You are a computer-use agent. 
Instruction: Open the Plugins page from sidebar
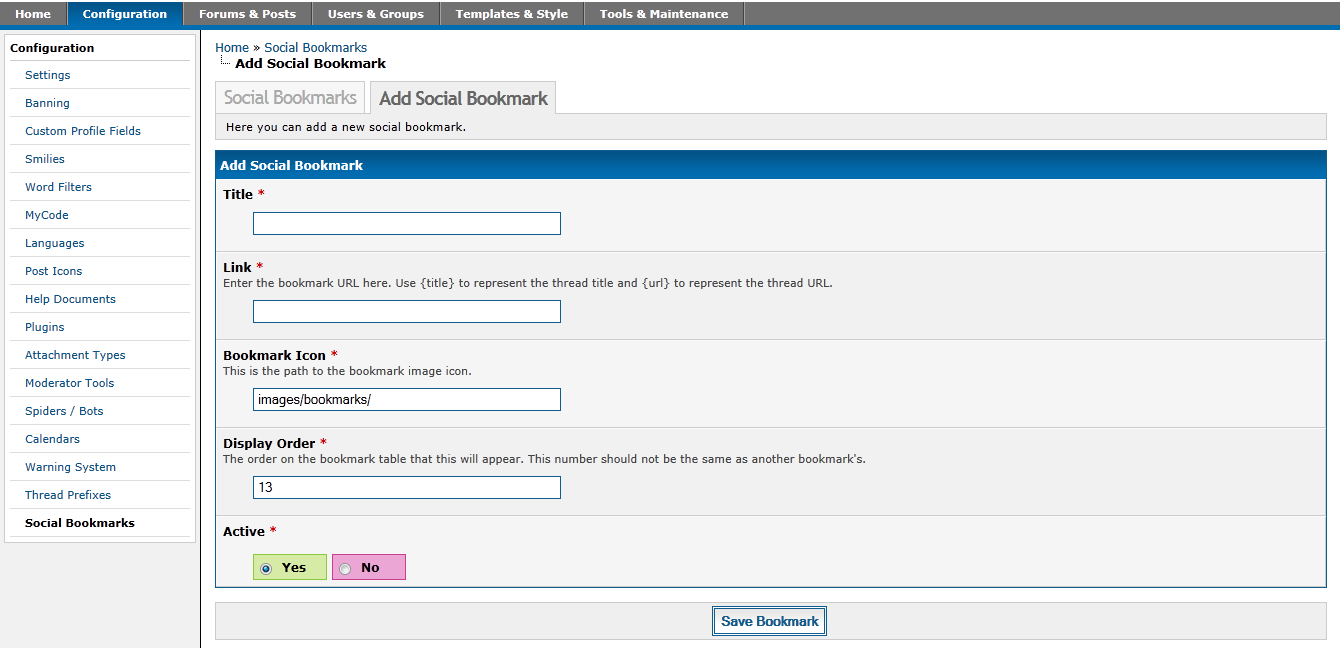(x=45, y=327)
